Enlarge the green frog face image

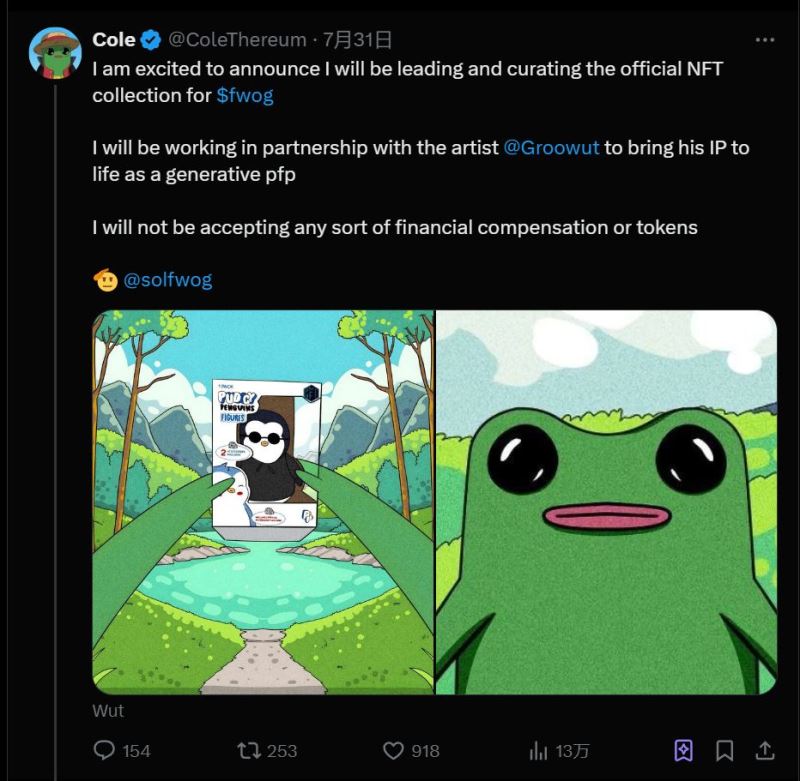tap(607, 502)
